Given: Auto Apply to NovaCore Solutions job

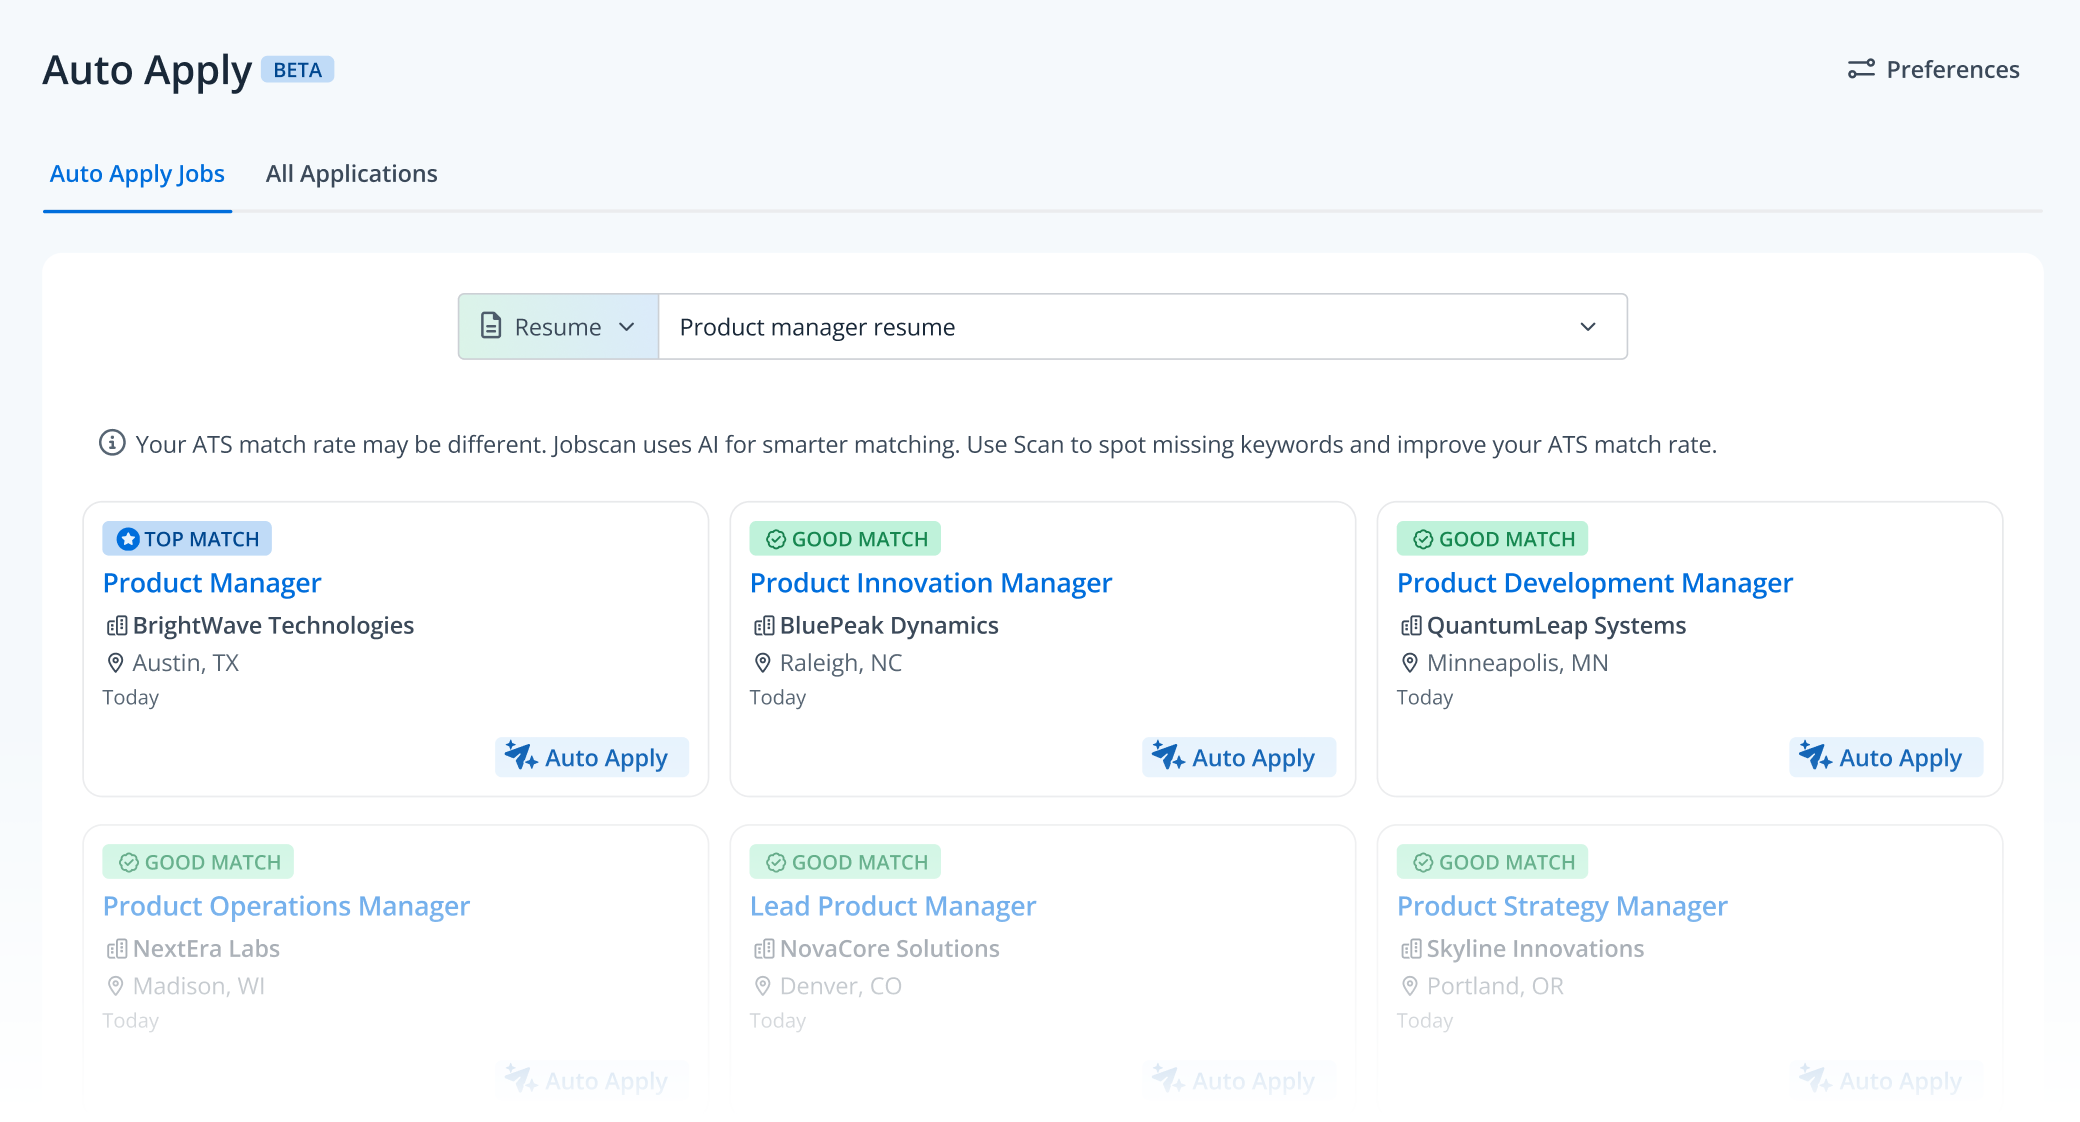Looking at the screenshot, I should tap(1239, 1080).
